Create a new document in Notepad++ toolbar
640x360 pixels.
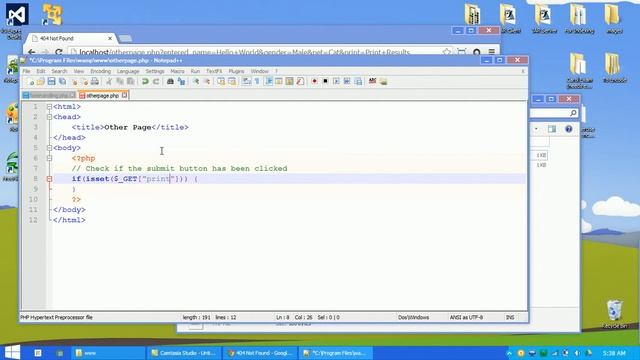[30, 82]
